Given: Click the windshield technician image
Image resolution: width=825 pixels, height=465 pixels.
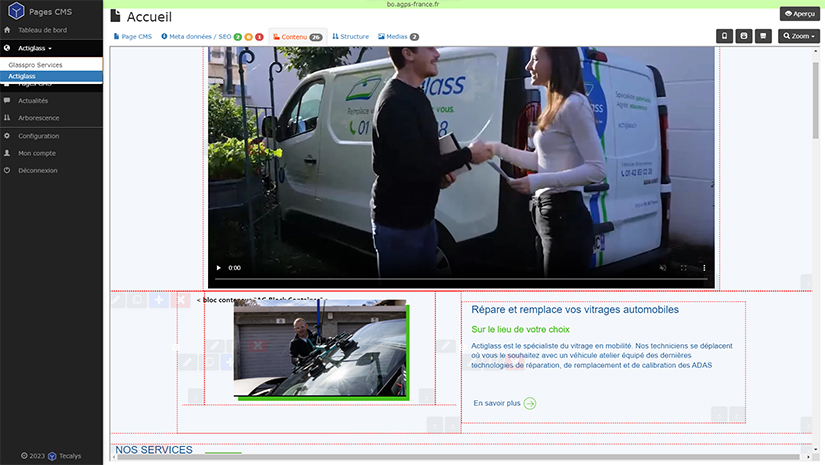Looking at the screenshot, I should [321, 350].
